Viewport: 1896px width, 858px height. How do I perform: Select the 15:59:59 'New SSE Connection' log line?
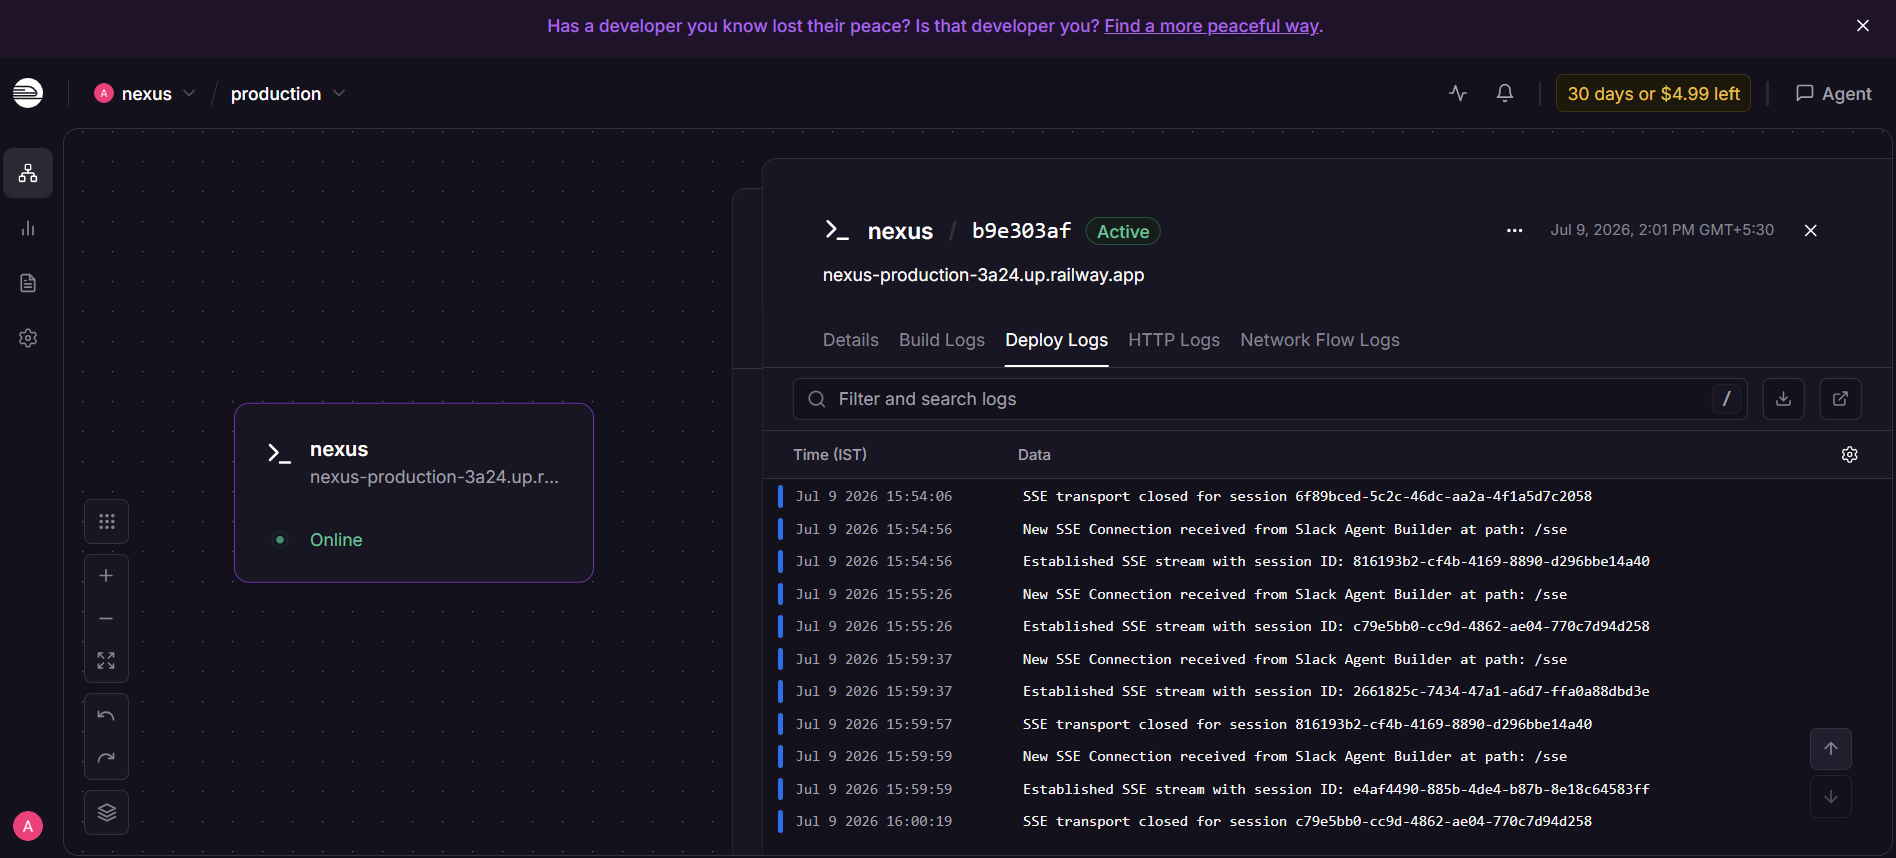[1327, 757]
